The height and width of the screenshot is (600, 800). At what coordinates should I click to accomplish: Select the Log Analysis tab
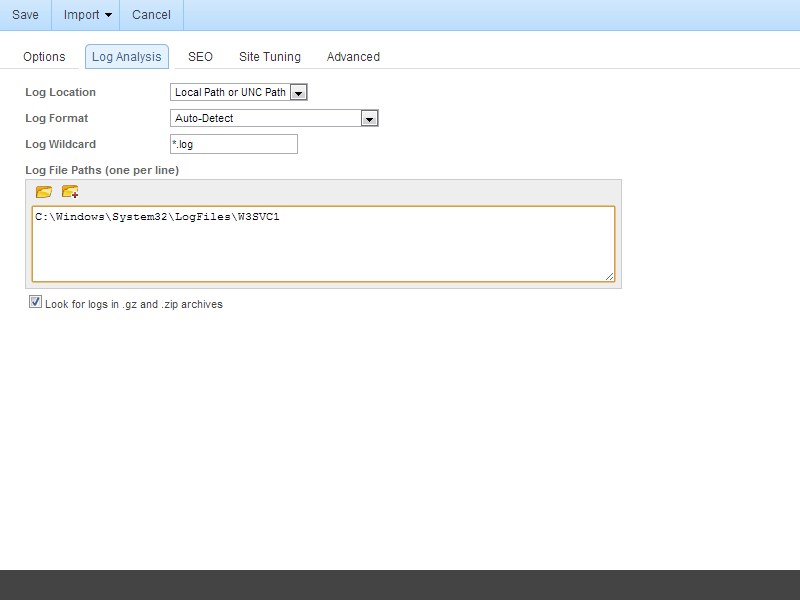coord(126,57)
